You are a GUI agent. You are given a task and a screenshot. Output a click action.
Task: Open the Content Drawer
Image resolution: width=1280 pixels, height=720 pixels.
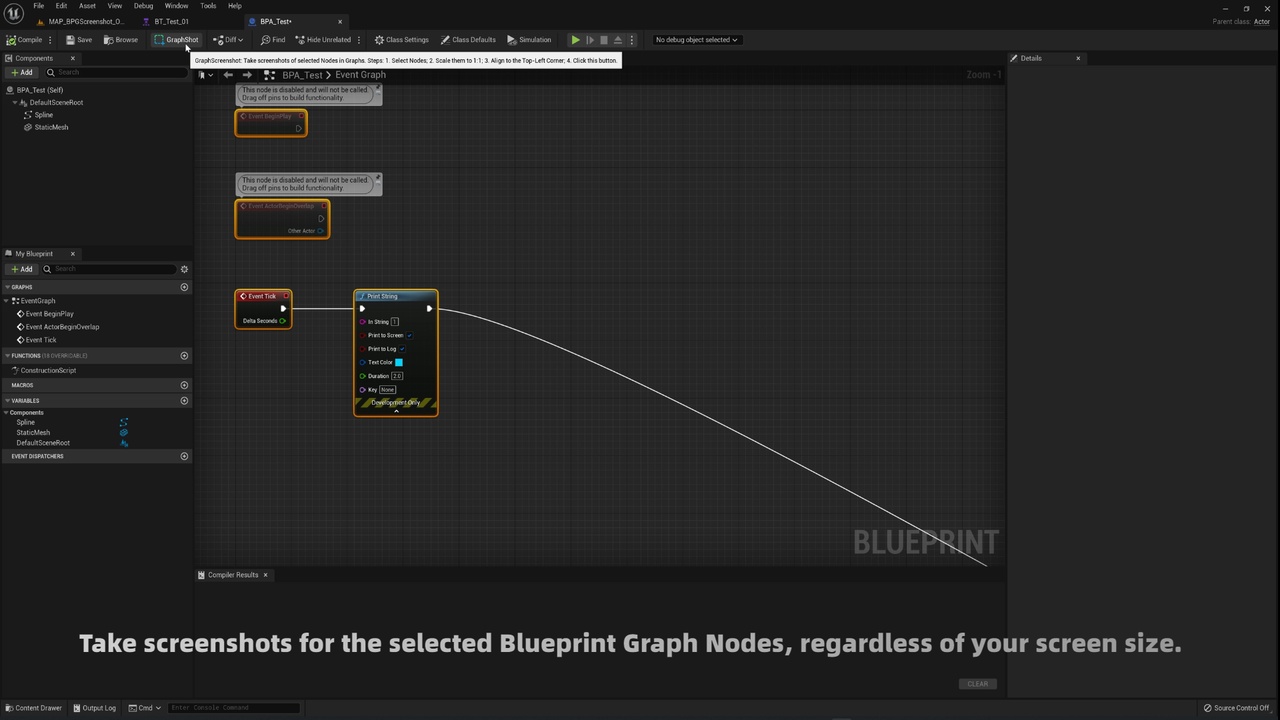[x=33, y=708]
